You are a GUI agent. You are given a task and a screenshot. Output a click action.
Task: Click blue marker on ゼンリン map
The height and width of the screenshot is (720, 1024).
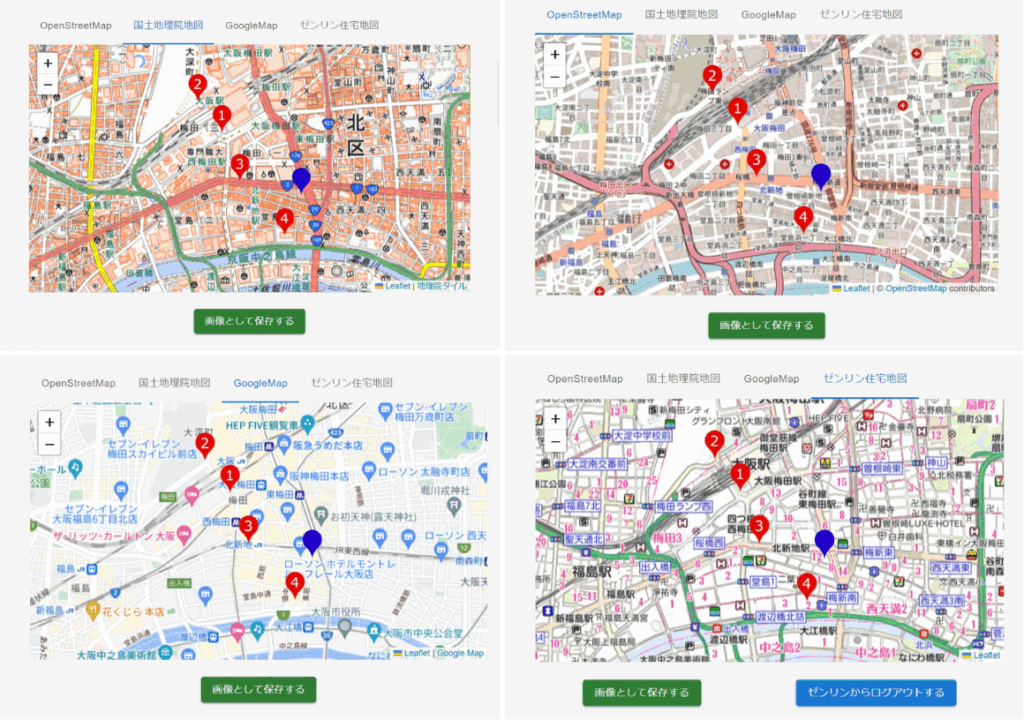pyautogui.click(x=825, y=543)
